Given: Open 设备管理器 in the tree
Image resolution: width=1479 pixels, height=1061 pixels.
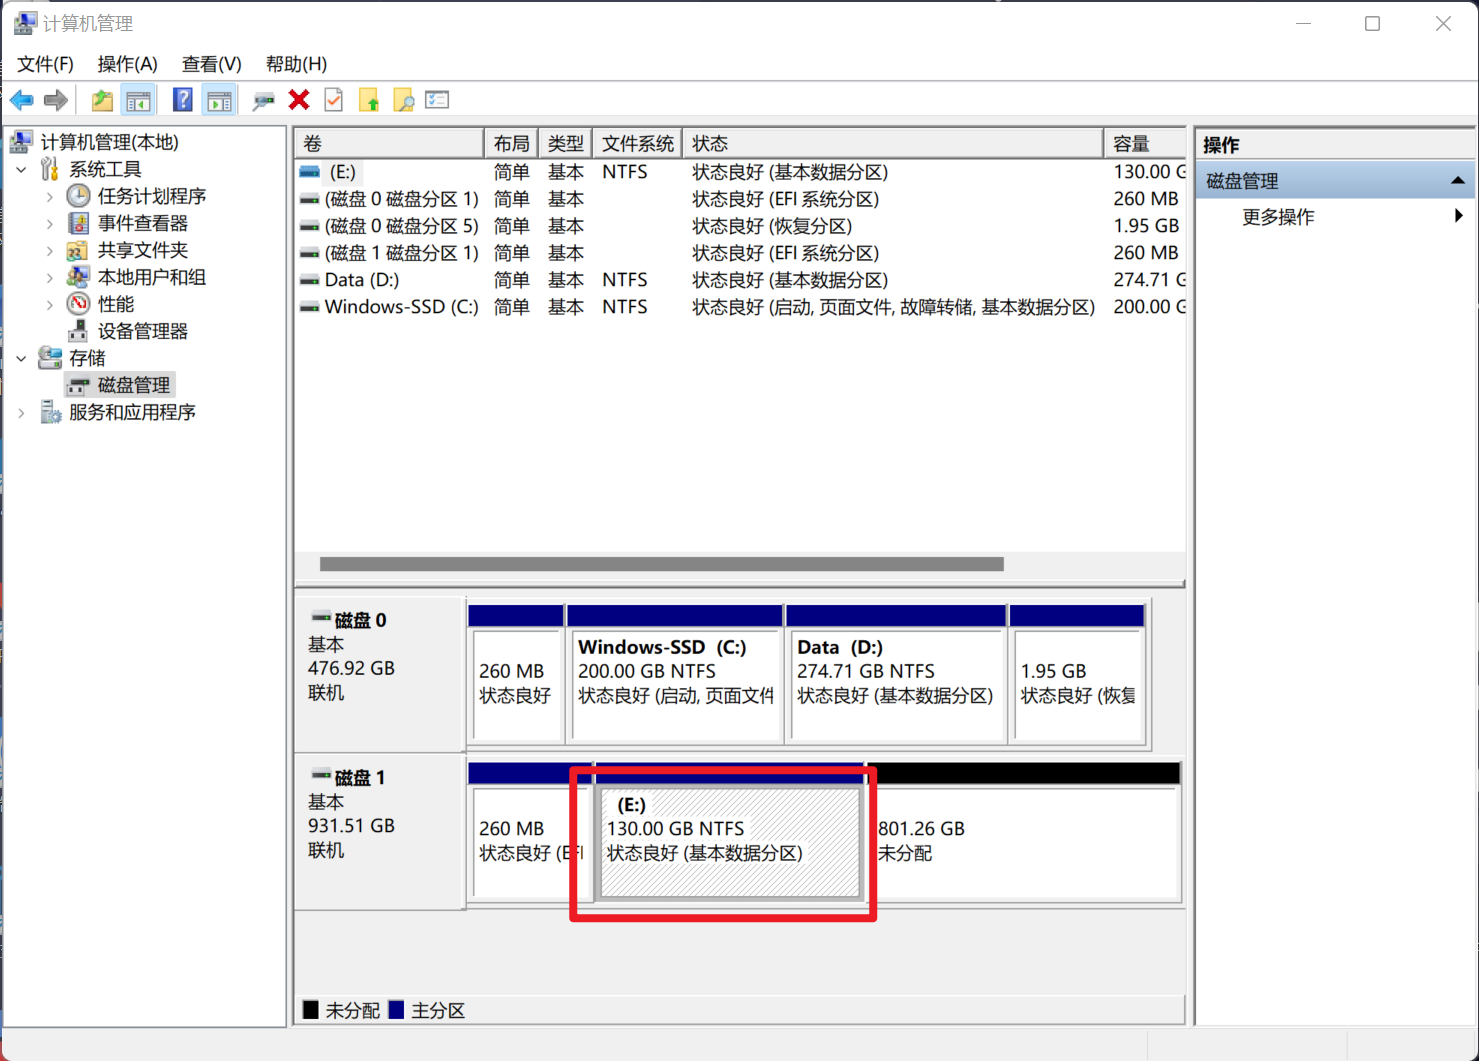Looking at the screenshot, I should (142, 331).
